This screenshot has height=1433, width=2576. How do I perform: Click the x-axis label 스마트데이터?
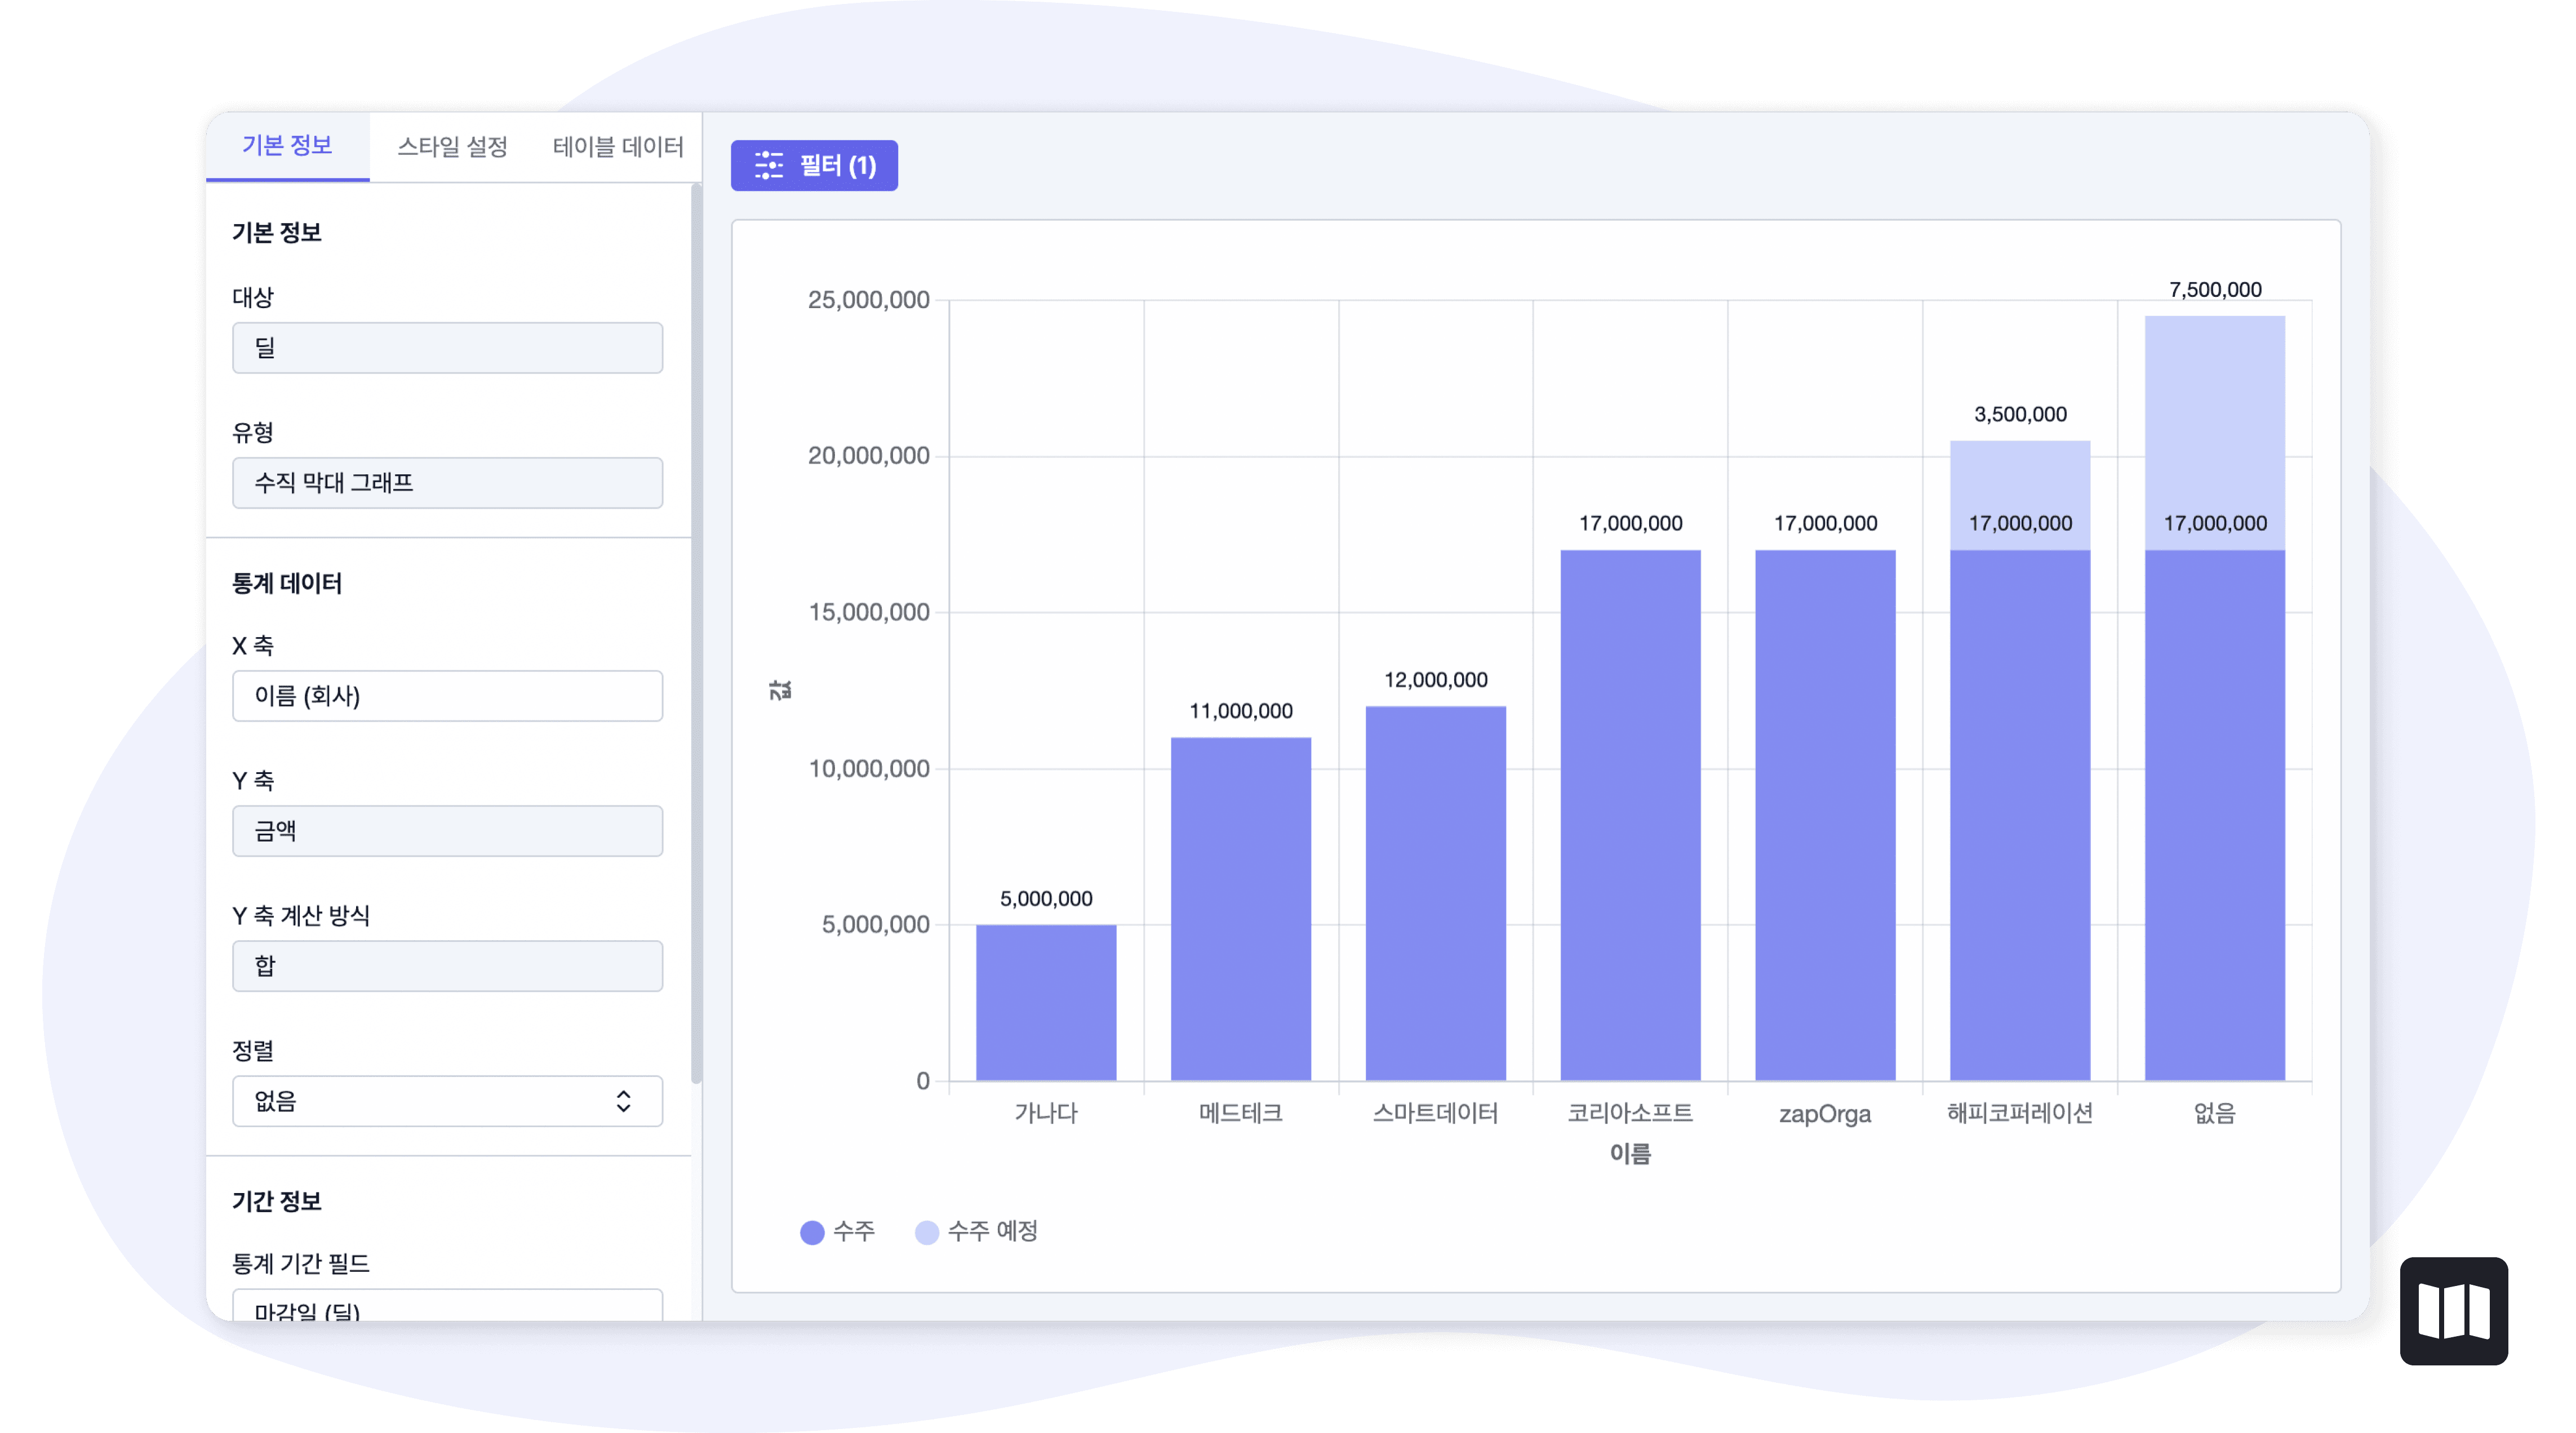(x=1436, y=1113)
